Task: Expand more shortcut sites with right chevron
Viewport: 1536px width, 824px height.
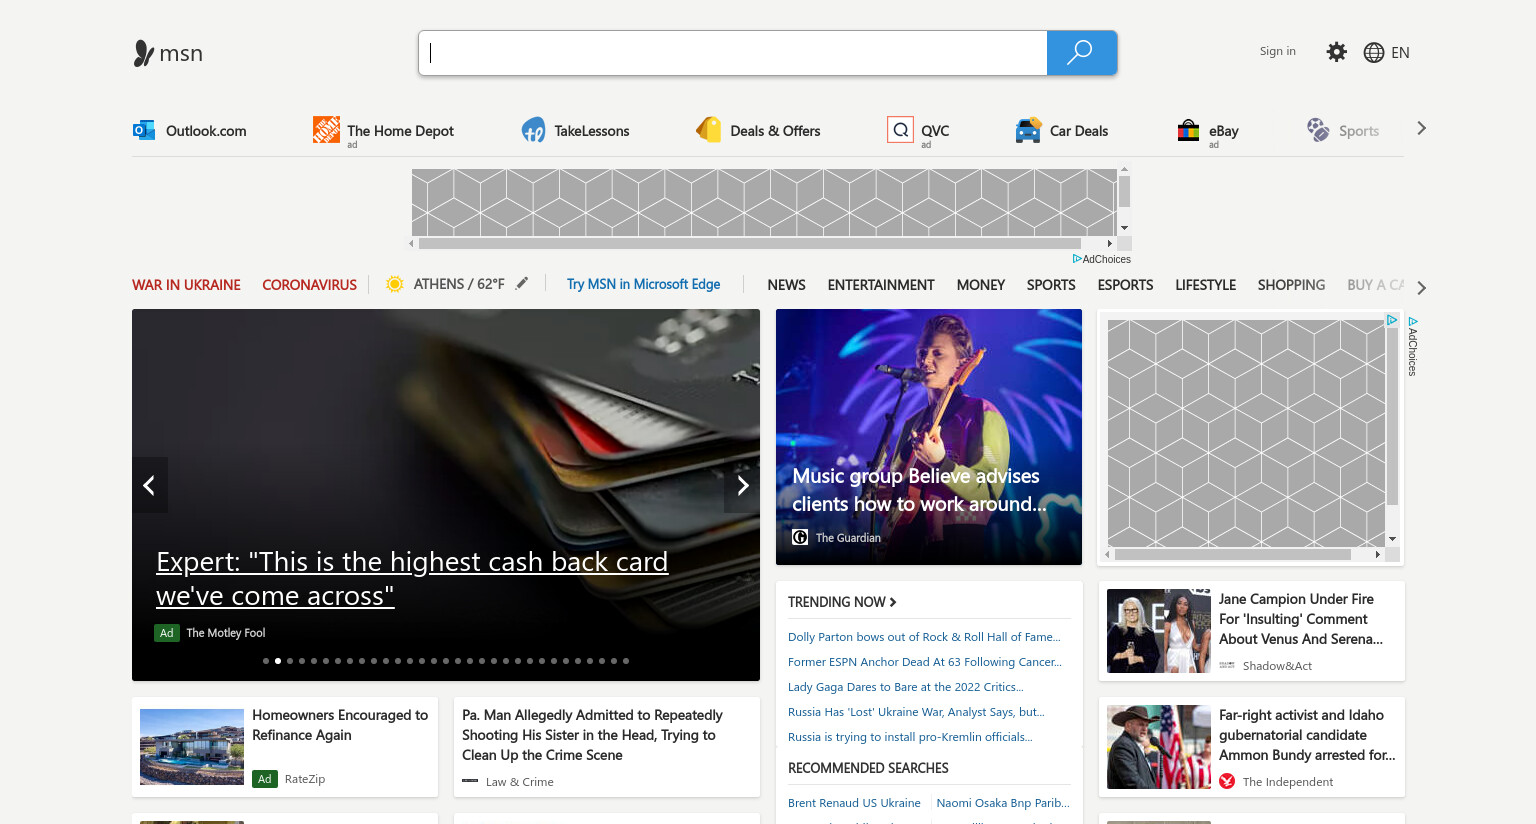Action: 1421,128
